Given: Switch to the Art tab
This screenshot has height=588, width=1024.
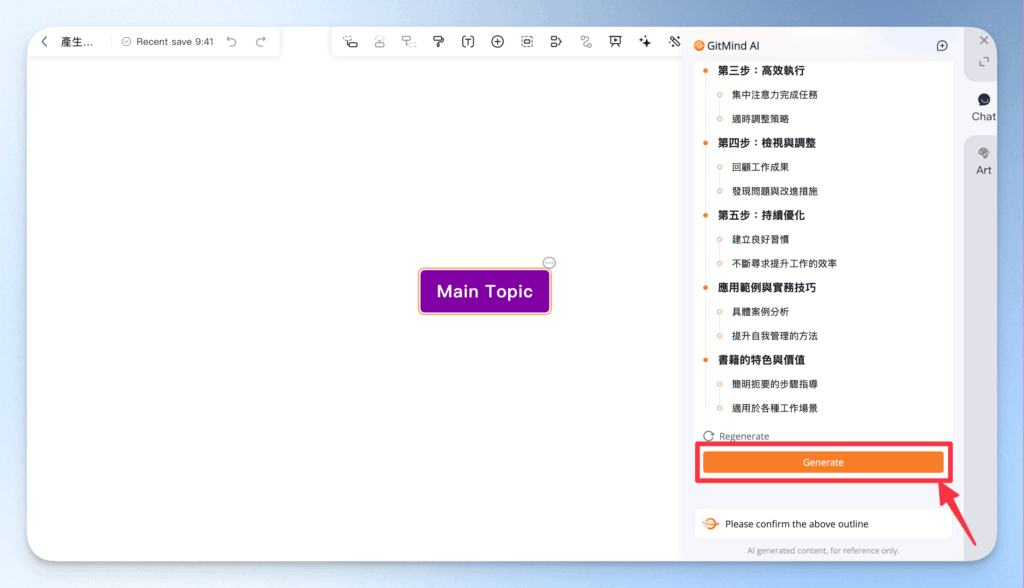Looking at the screenshot, I should click(x=982, y=160).
